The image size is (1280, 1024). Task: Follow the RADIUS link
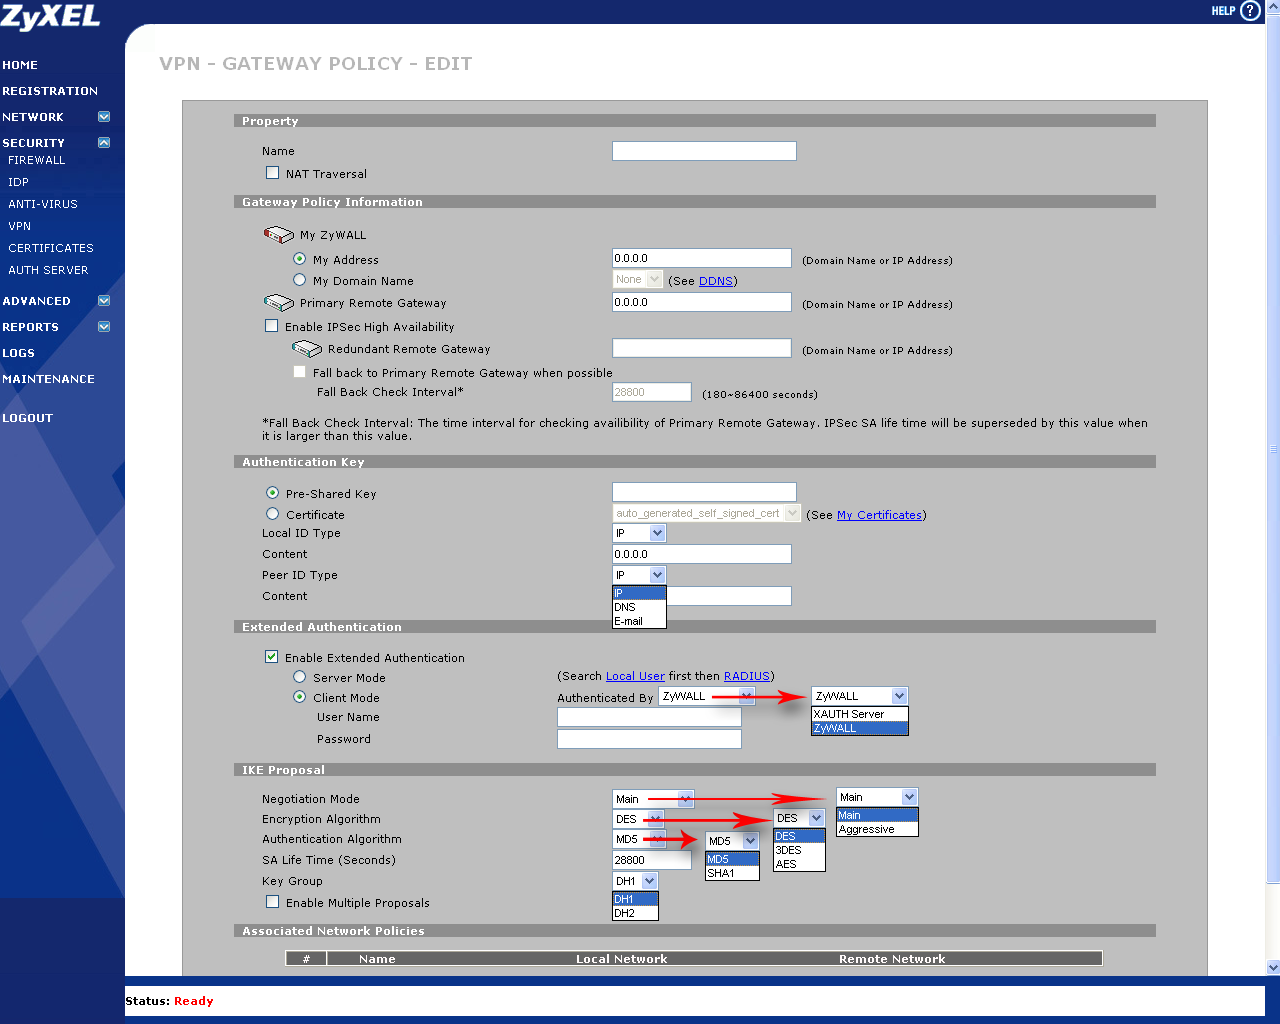pos(747,676)
